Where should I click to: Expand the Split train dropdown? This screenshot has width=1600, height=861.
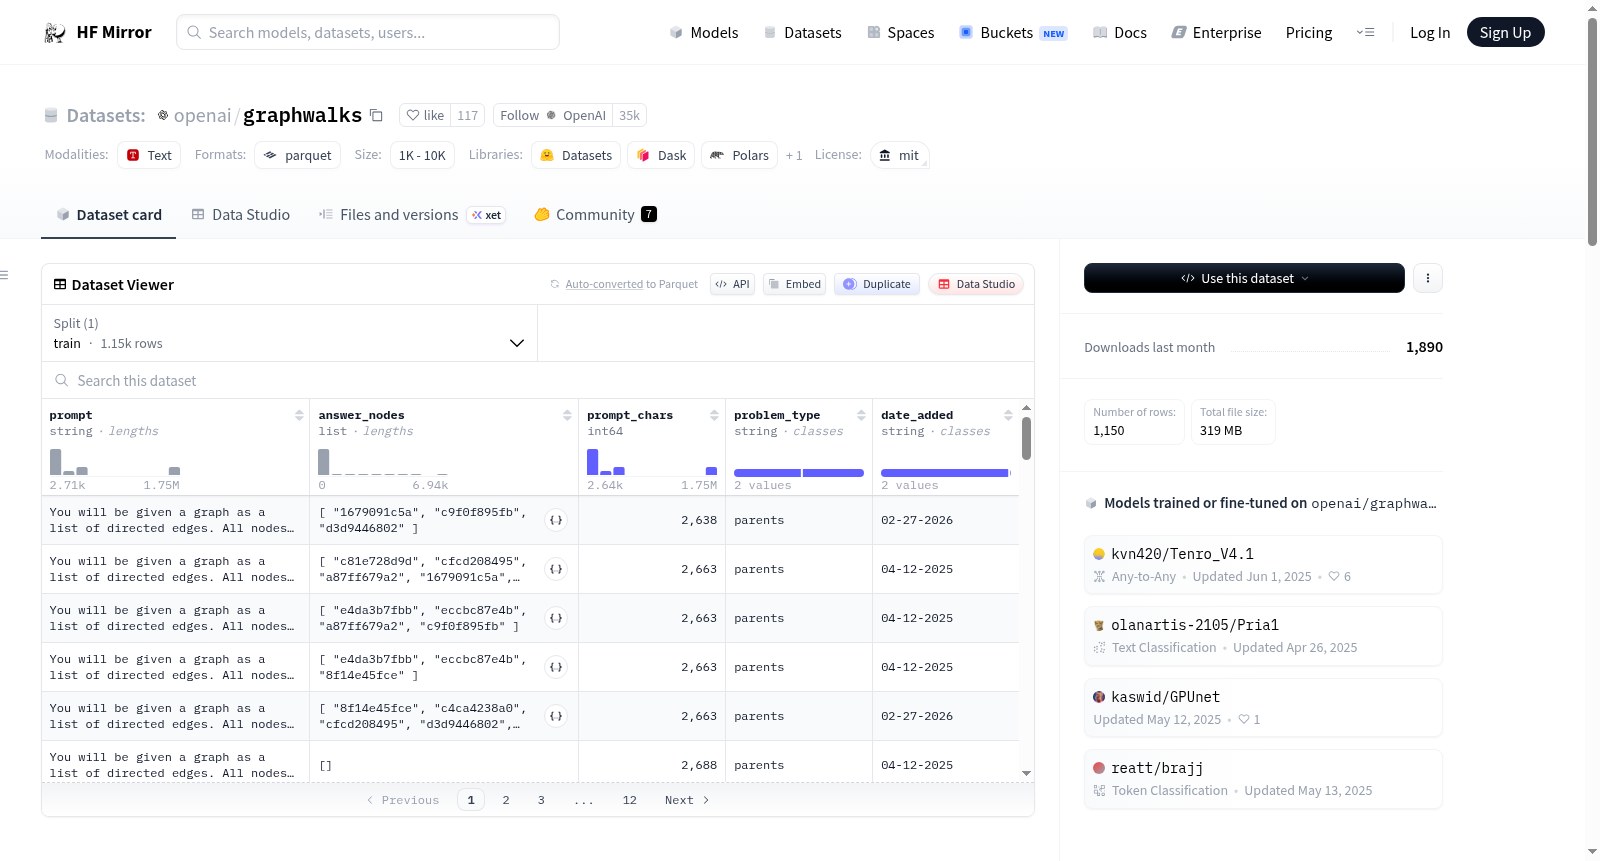pyautogui.click(x=290, y=333)
